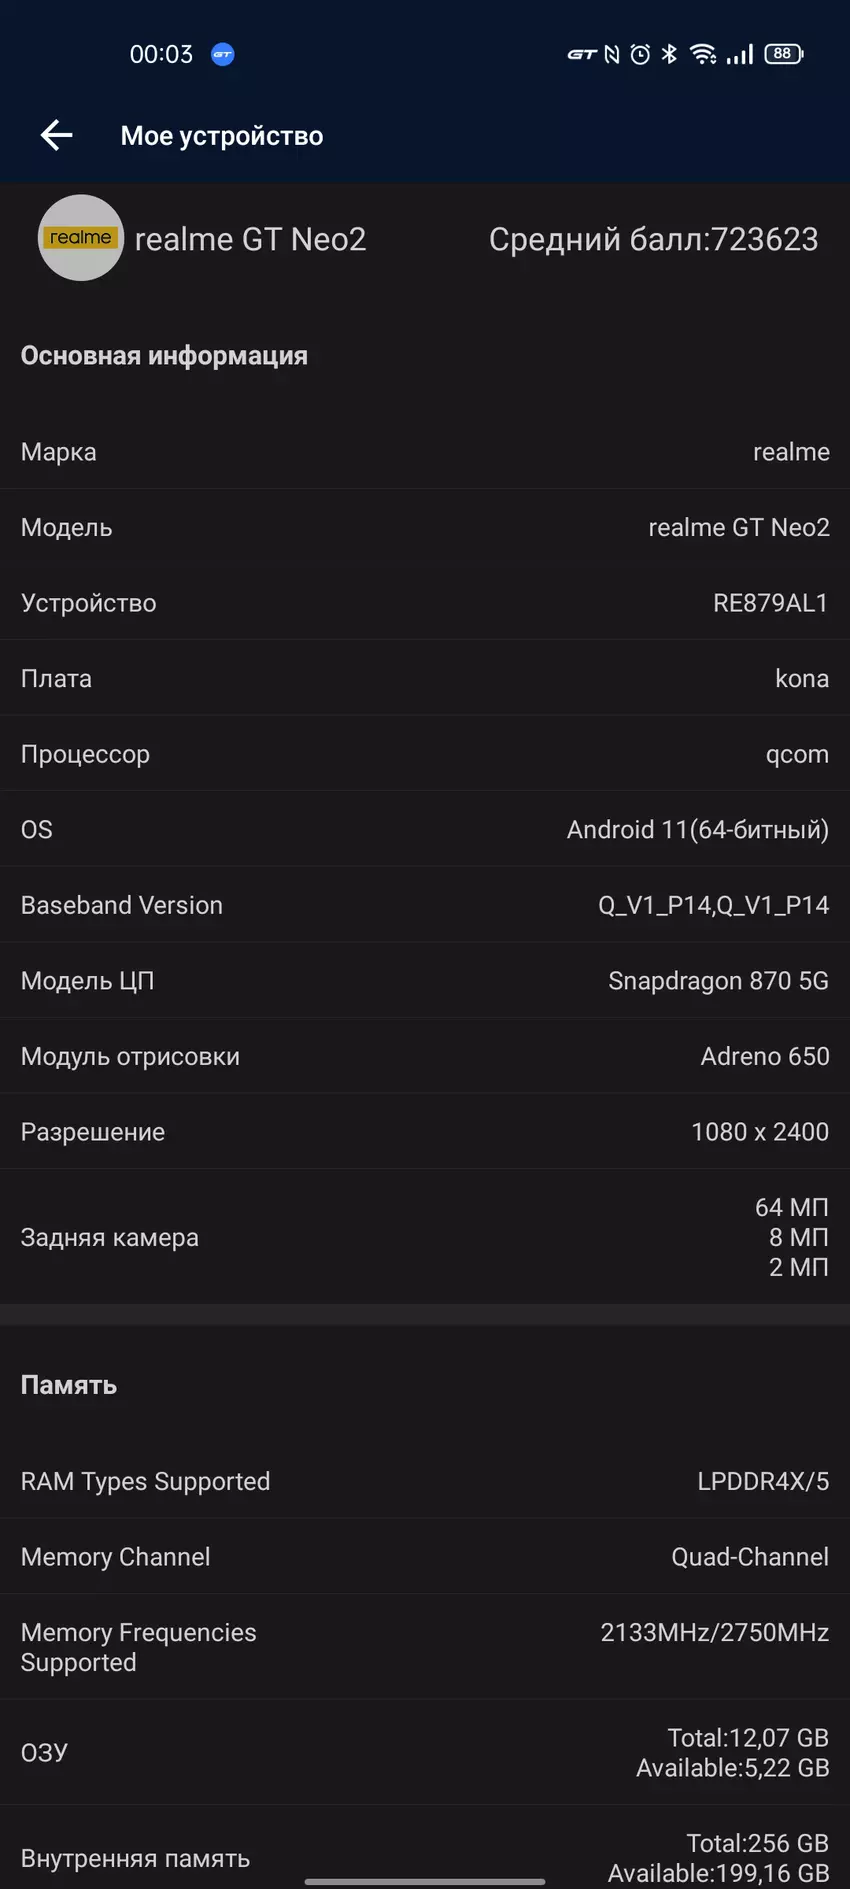This screenshot has height=1889, width=850.
Task: Tap the battery level indicator
Action: click(x=783, y=54)
